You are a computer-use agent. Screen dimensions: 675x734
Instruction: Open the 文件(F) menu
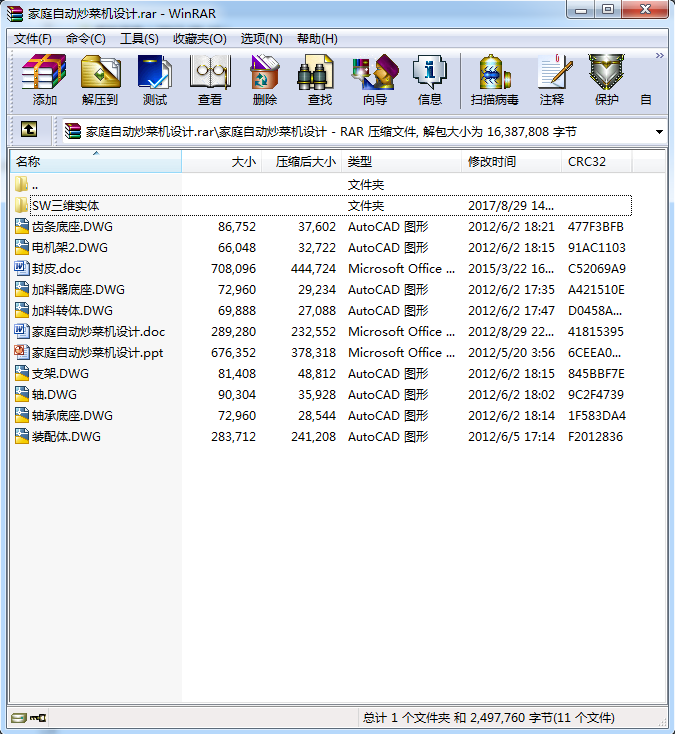(33, 38)
